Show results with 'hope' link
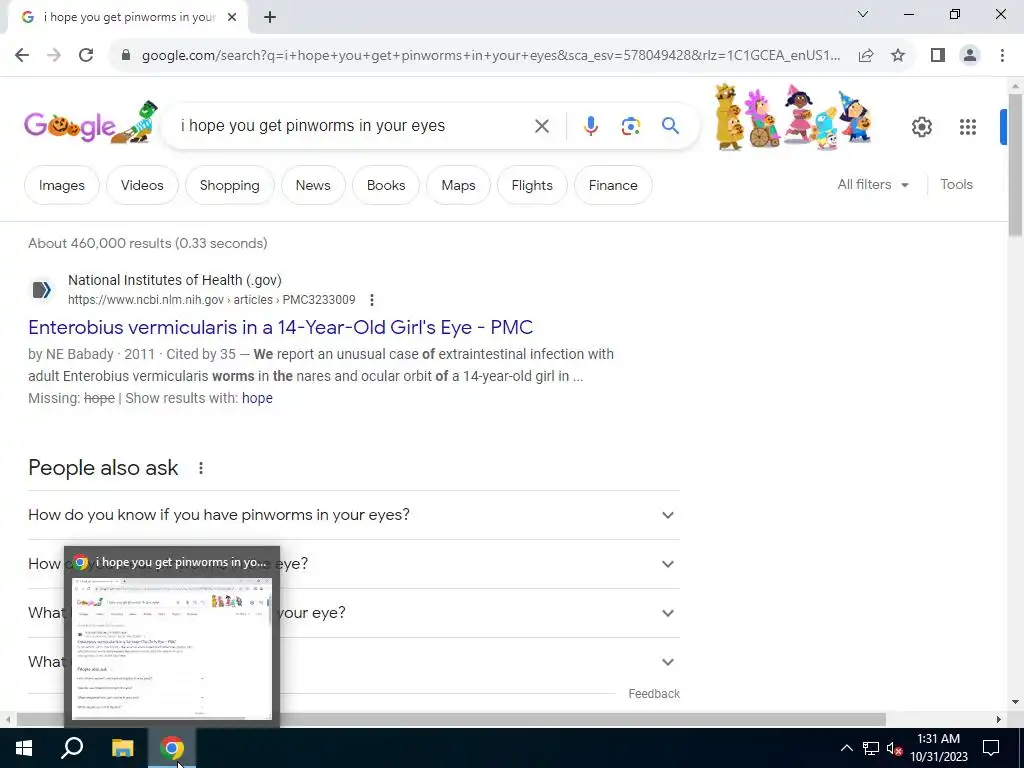1024x768 pixels. pos(257,398)
